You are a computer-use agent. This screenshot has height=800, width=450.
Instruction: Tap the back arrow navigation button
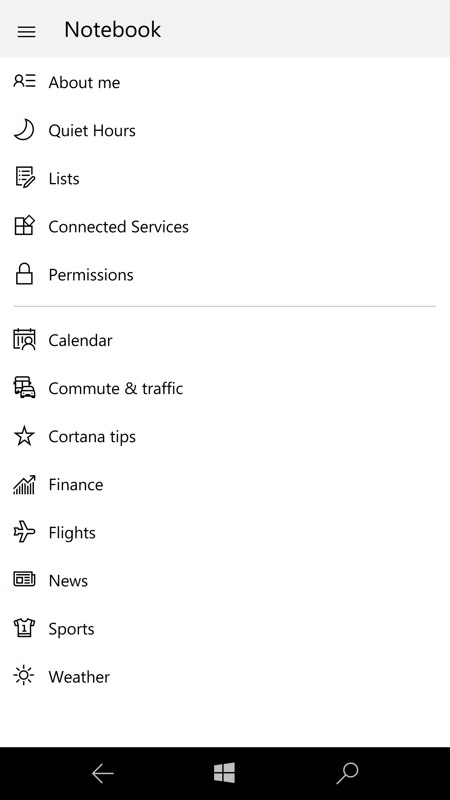[103, 773]
